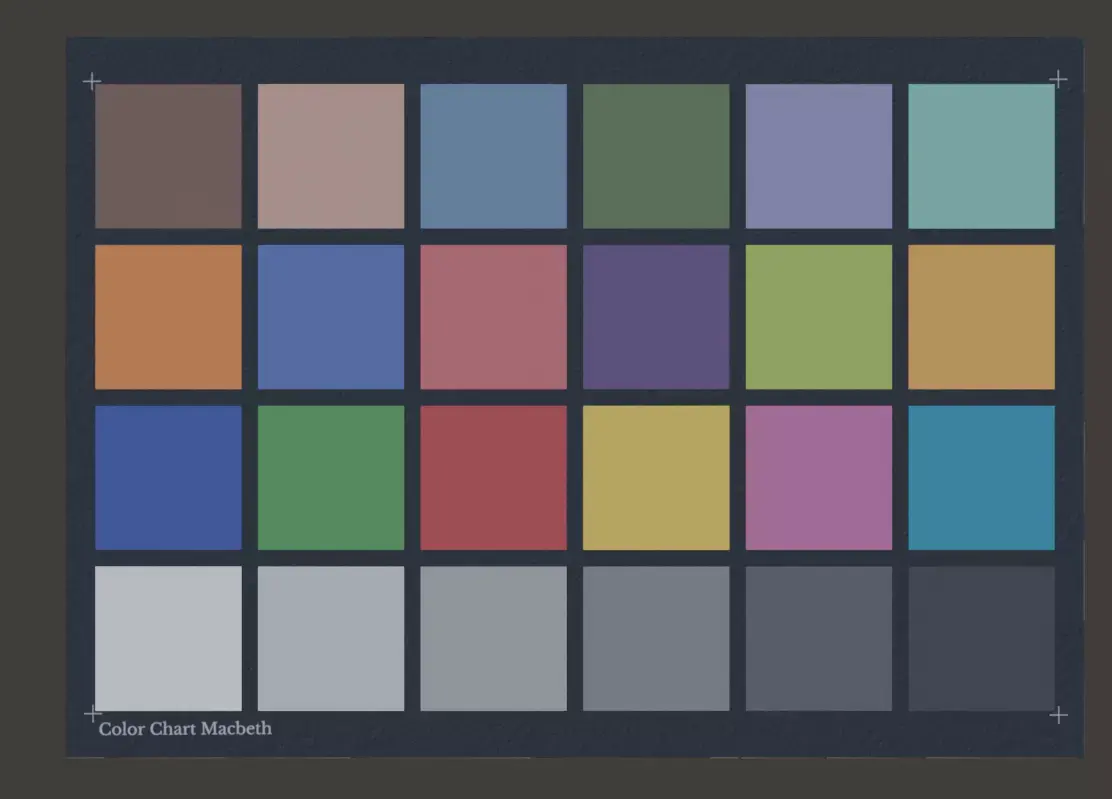The image size is (1112, 799).
Task: Select the white patch bottom-left corner
Action: [167, 638]
